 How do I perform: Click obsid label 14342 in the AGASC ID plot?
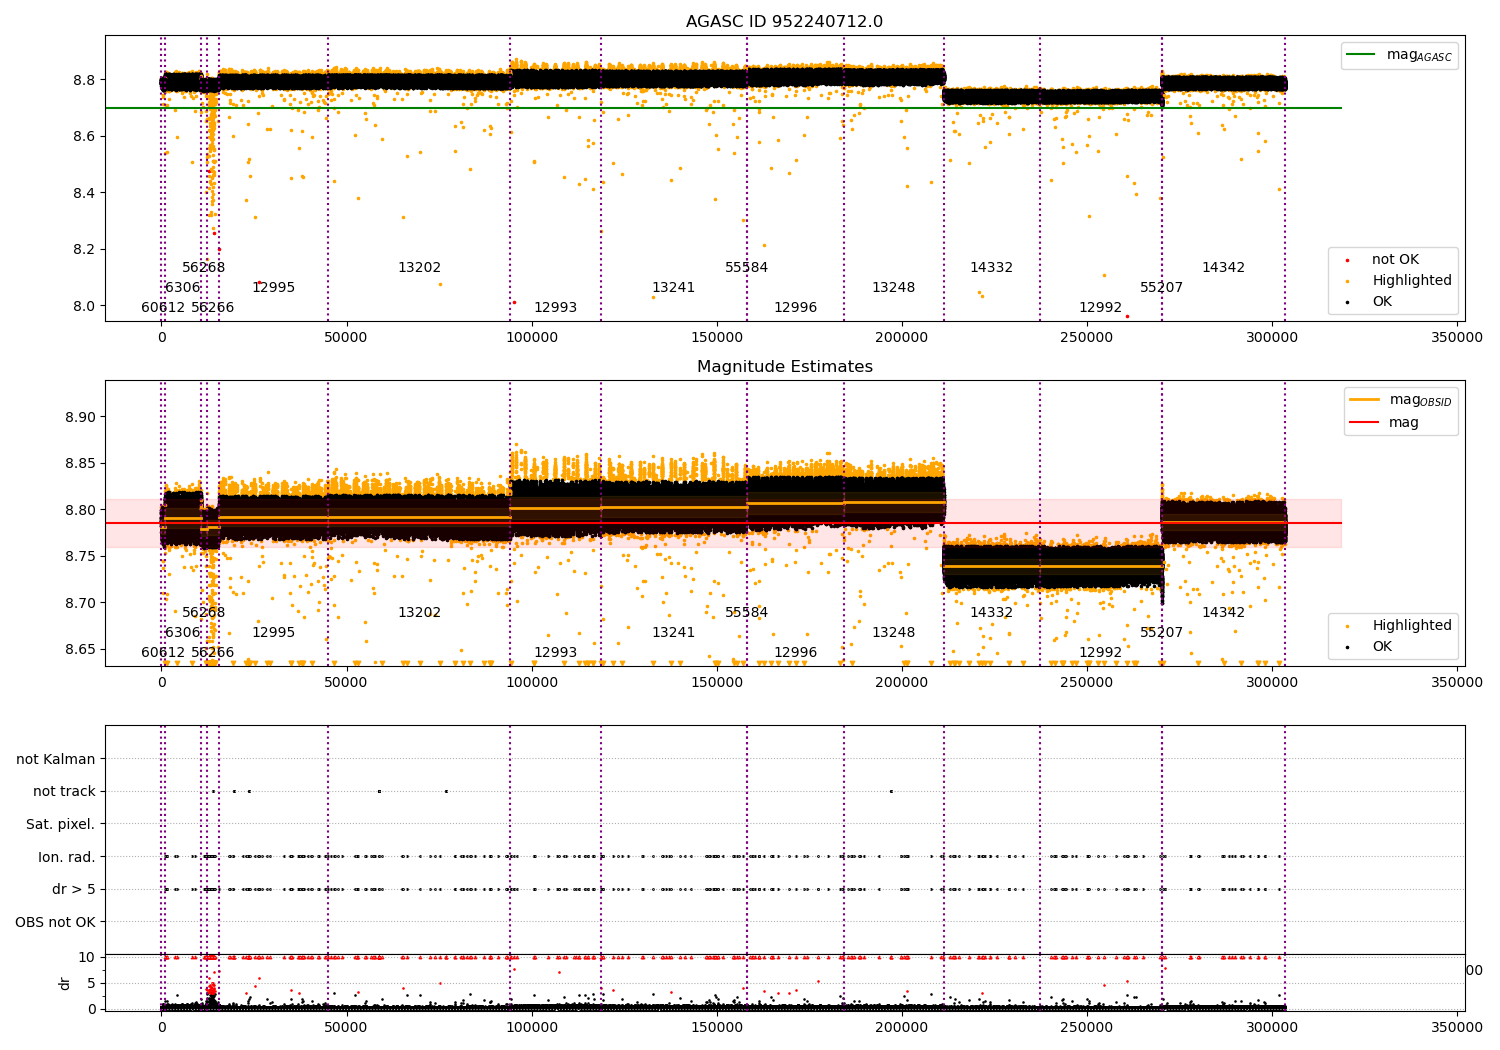click(x=1224, y=268)
